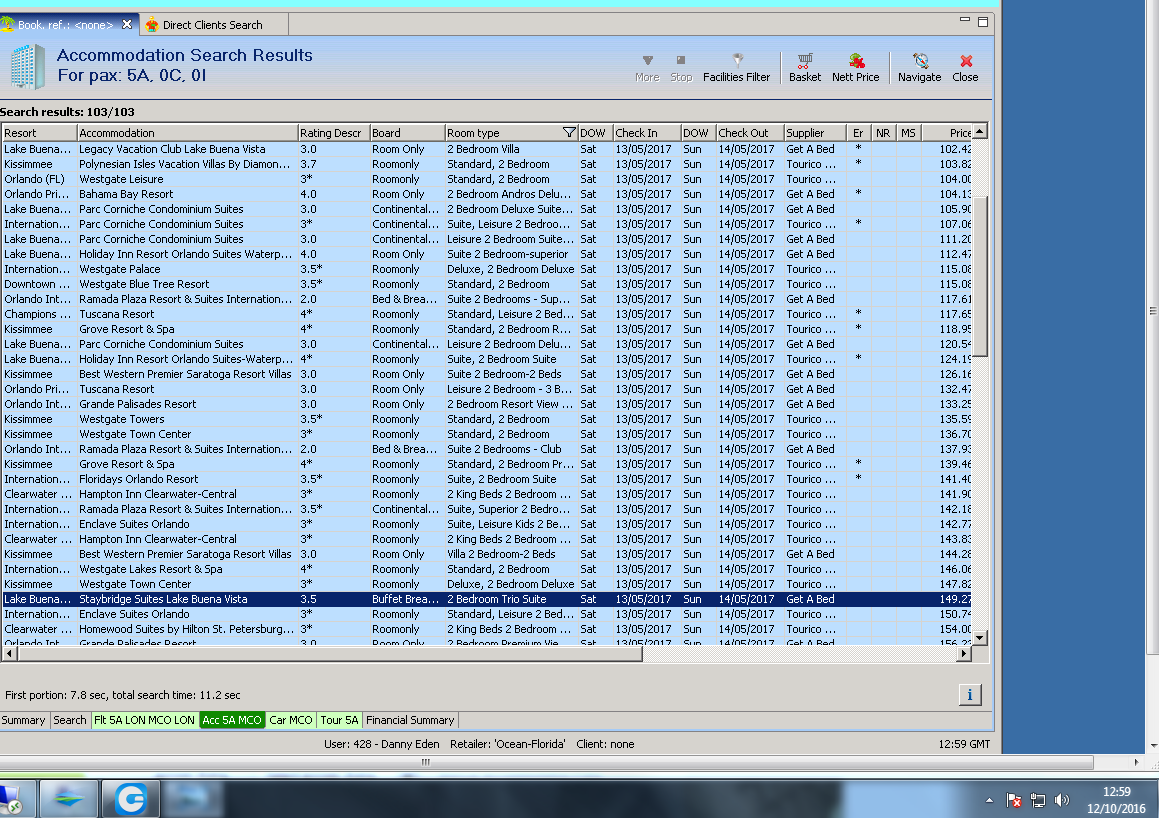Open the Financial Summary tab

pos(410,720)
